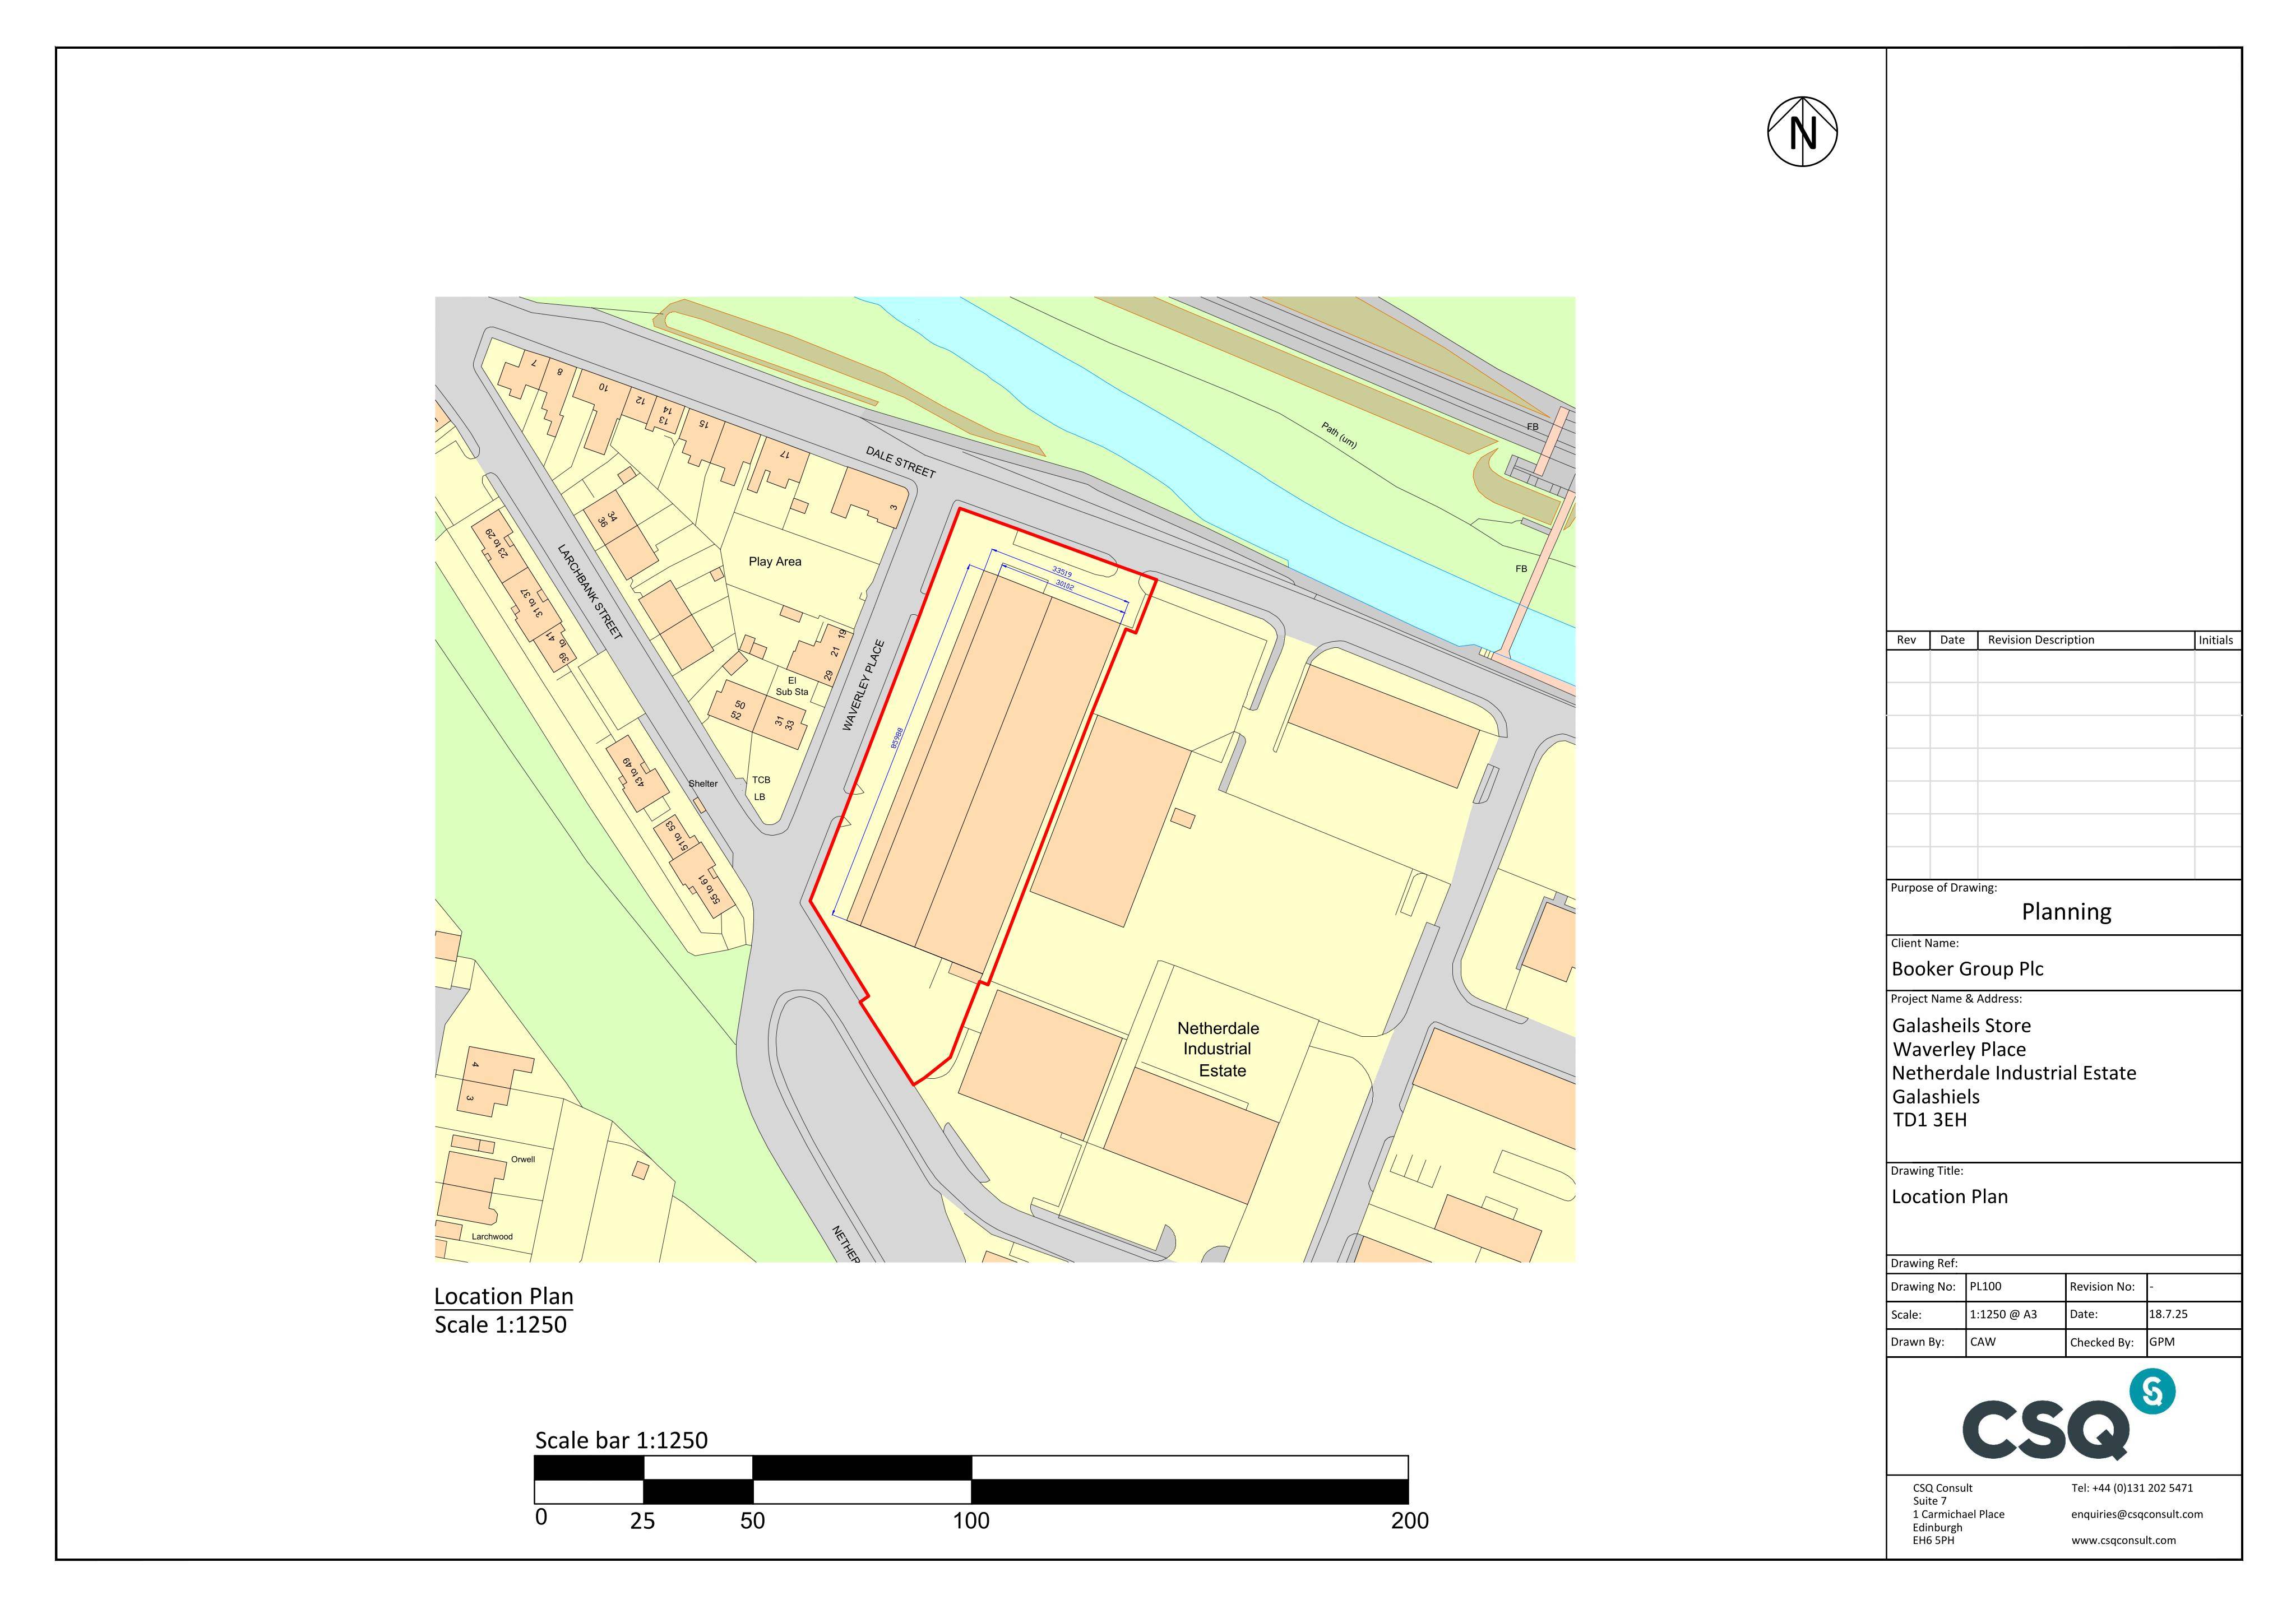Click the '200' mark on scale bar
Image resolution: width=2296 pixels, height=1623 pixels.
coord(1410,1521)
